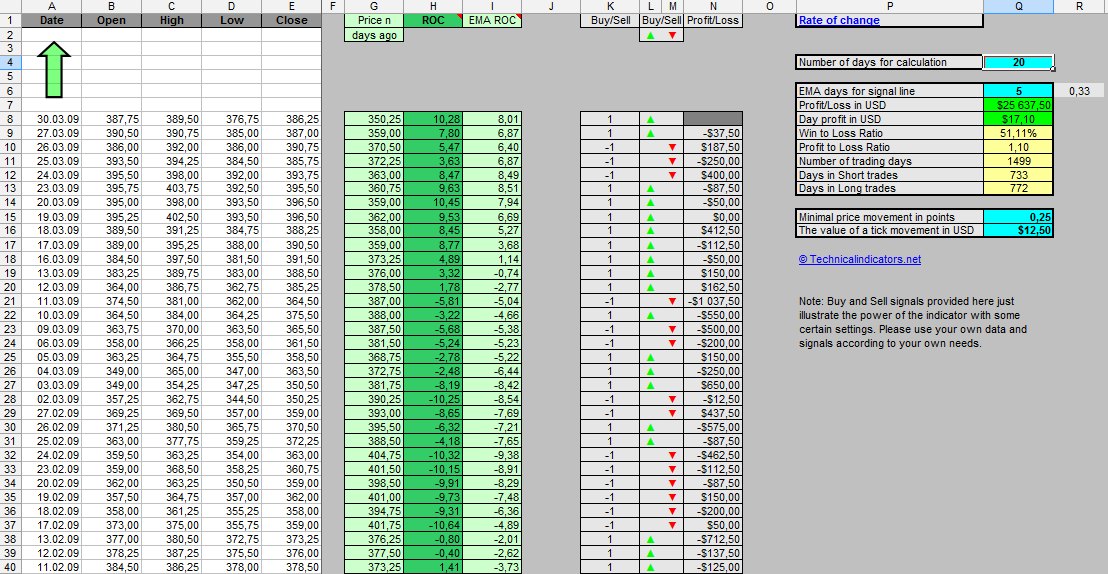Click the red sell triangle in the 17.02.09 row

pos(672,525)
